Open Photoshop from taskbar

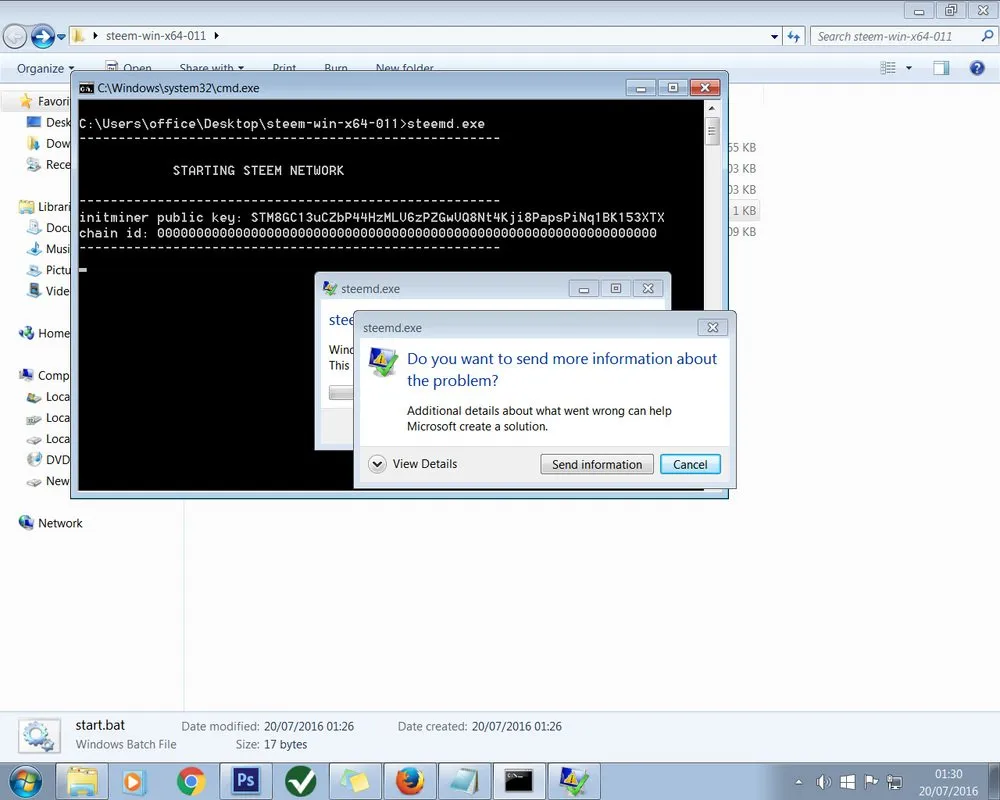tap(246, 781)
